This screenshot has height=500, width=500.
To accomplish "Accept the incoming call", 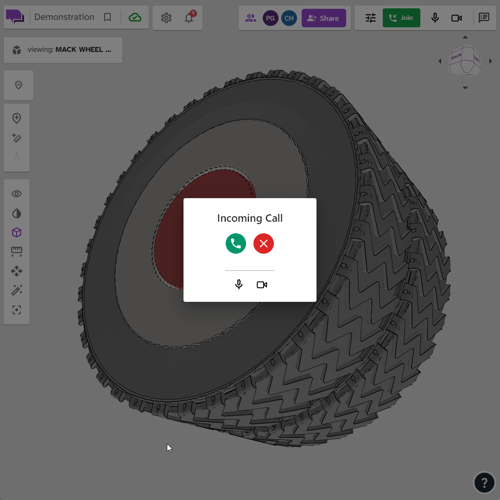I will (236, 244).
